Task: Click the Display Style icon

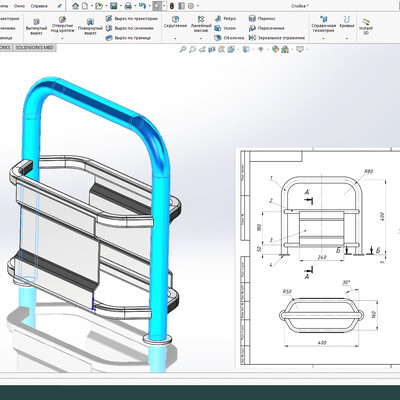Action: 246,50
